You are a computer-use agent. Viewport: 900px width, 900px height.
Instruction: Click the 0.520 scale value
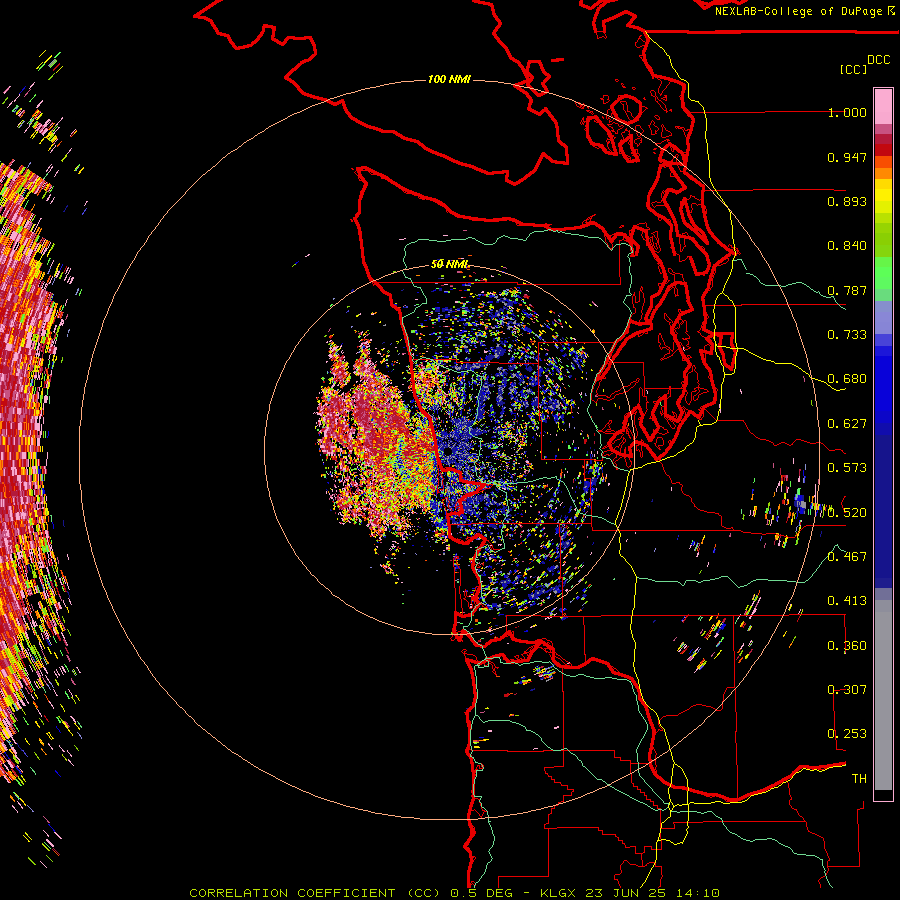(x=847, y=513)
